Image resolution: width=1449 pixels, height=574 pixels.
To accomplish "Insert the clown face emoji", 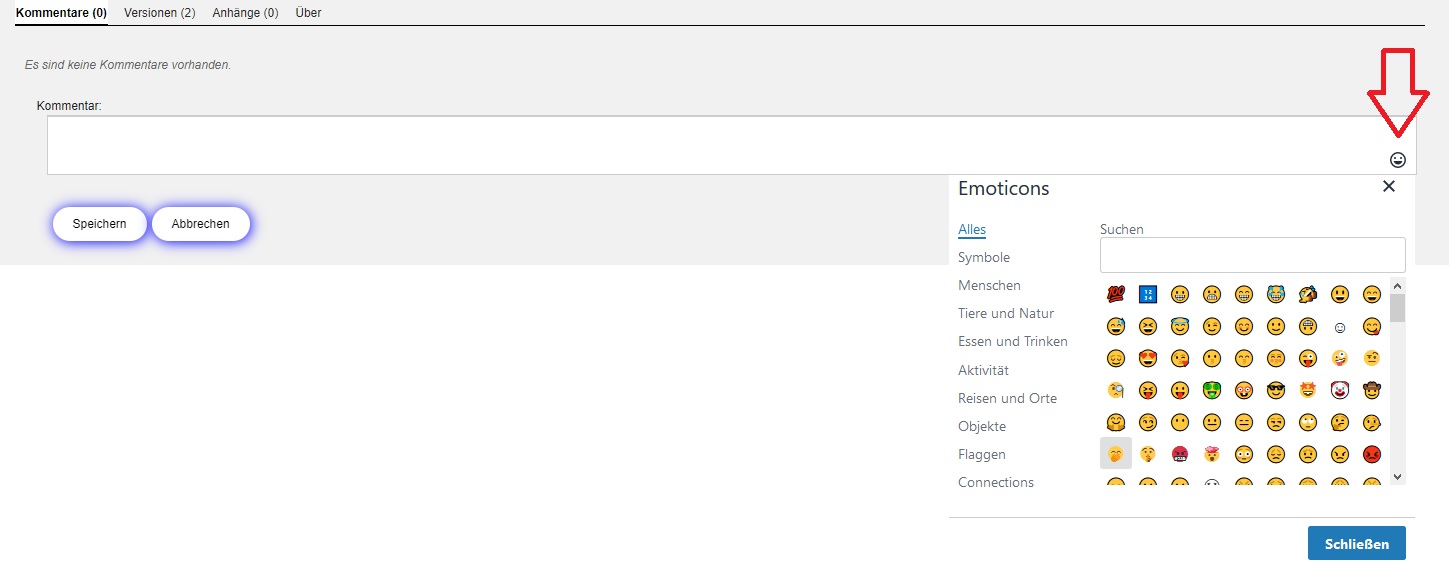I will pos(1340,390).
